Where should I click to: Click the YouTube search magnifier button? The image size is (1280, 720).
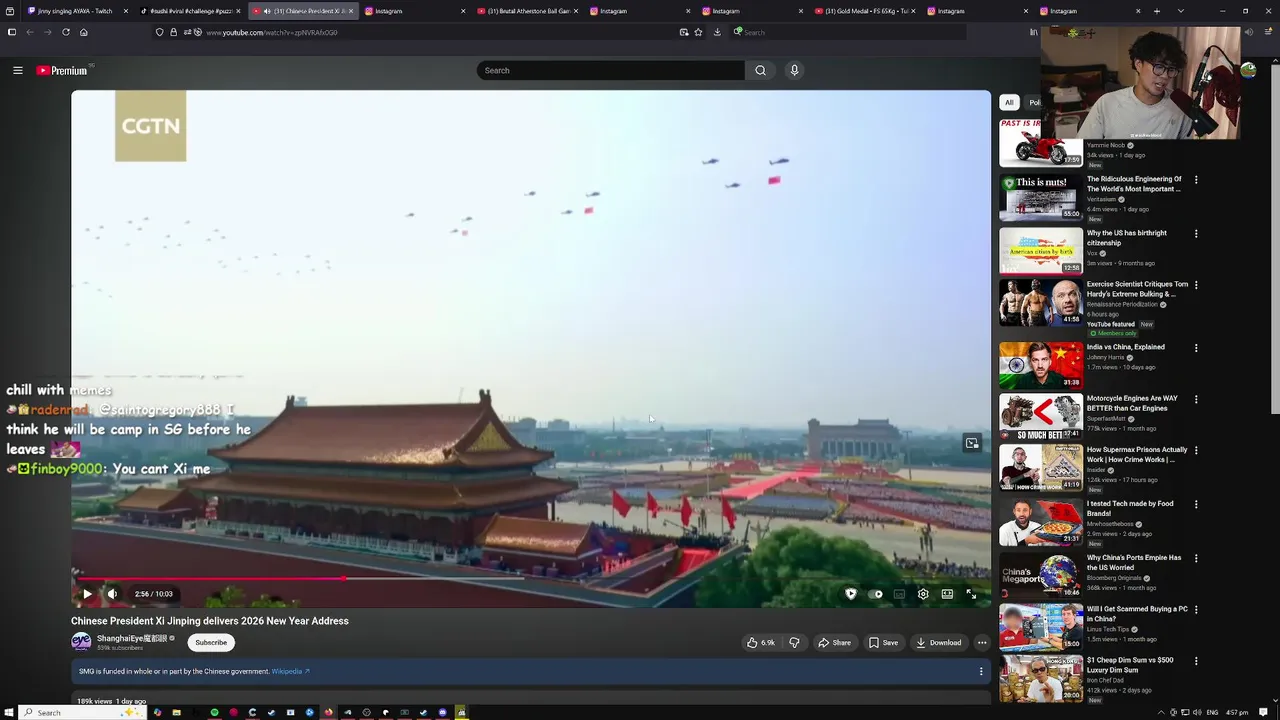pyautogui.click(x=760, y=70)
